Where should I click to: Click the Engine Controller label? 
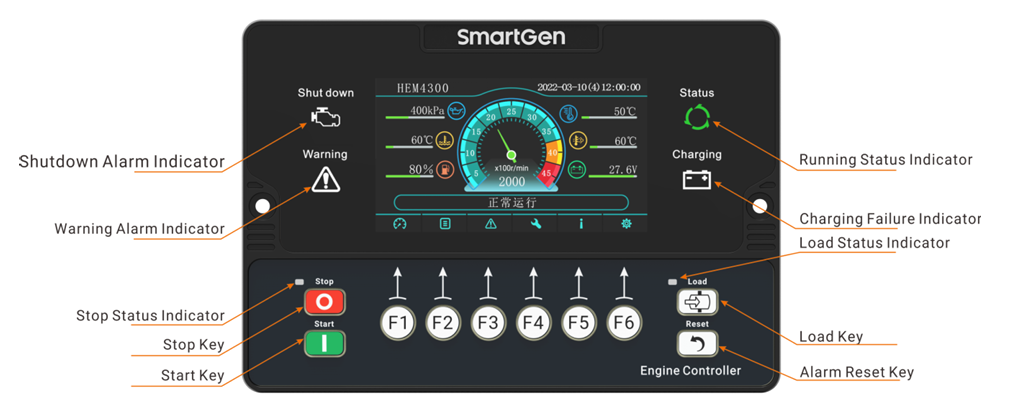click(690, 371)
